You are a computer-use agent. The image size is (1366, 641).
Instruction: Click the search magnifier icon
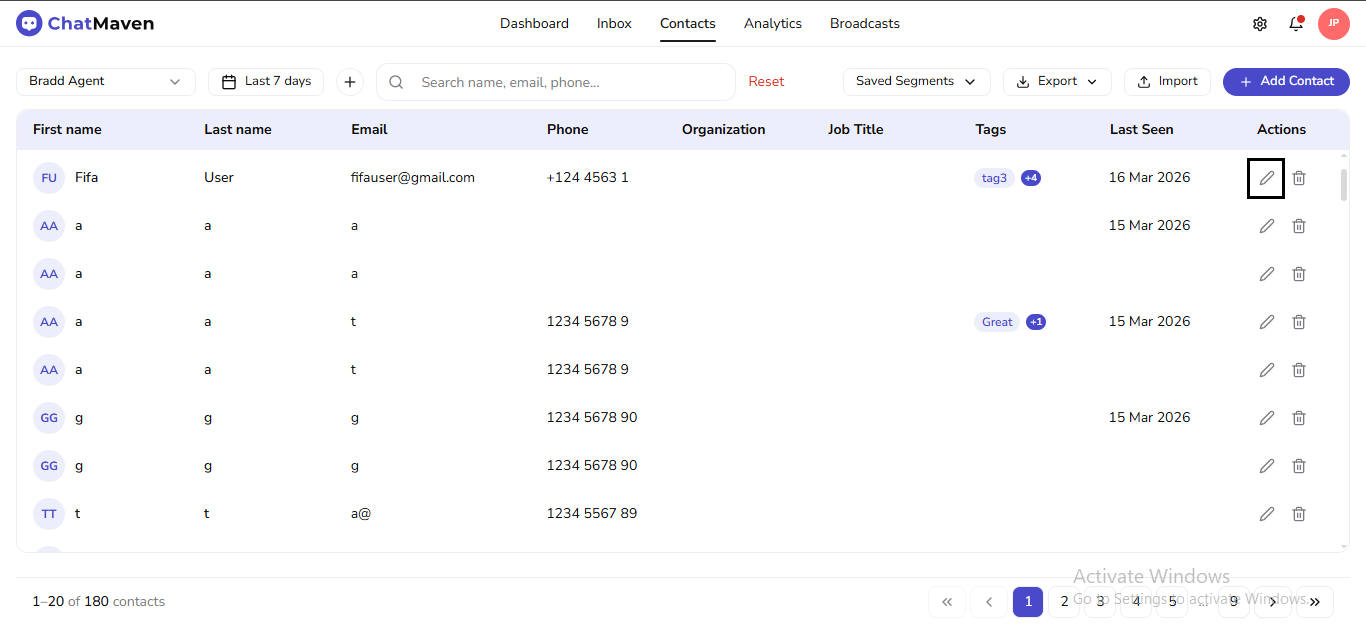(396, 82)
